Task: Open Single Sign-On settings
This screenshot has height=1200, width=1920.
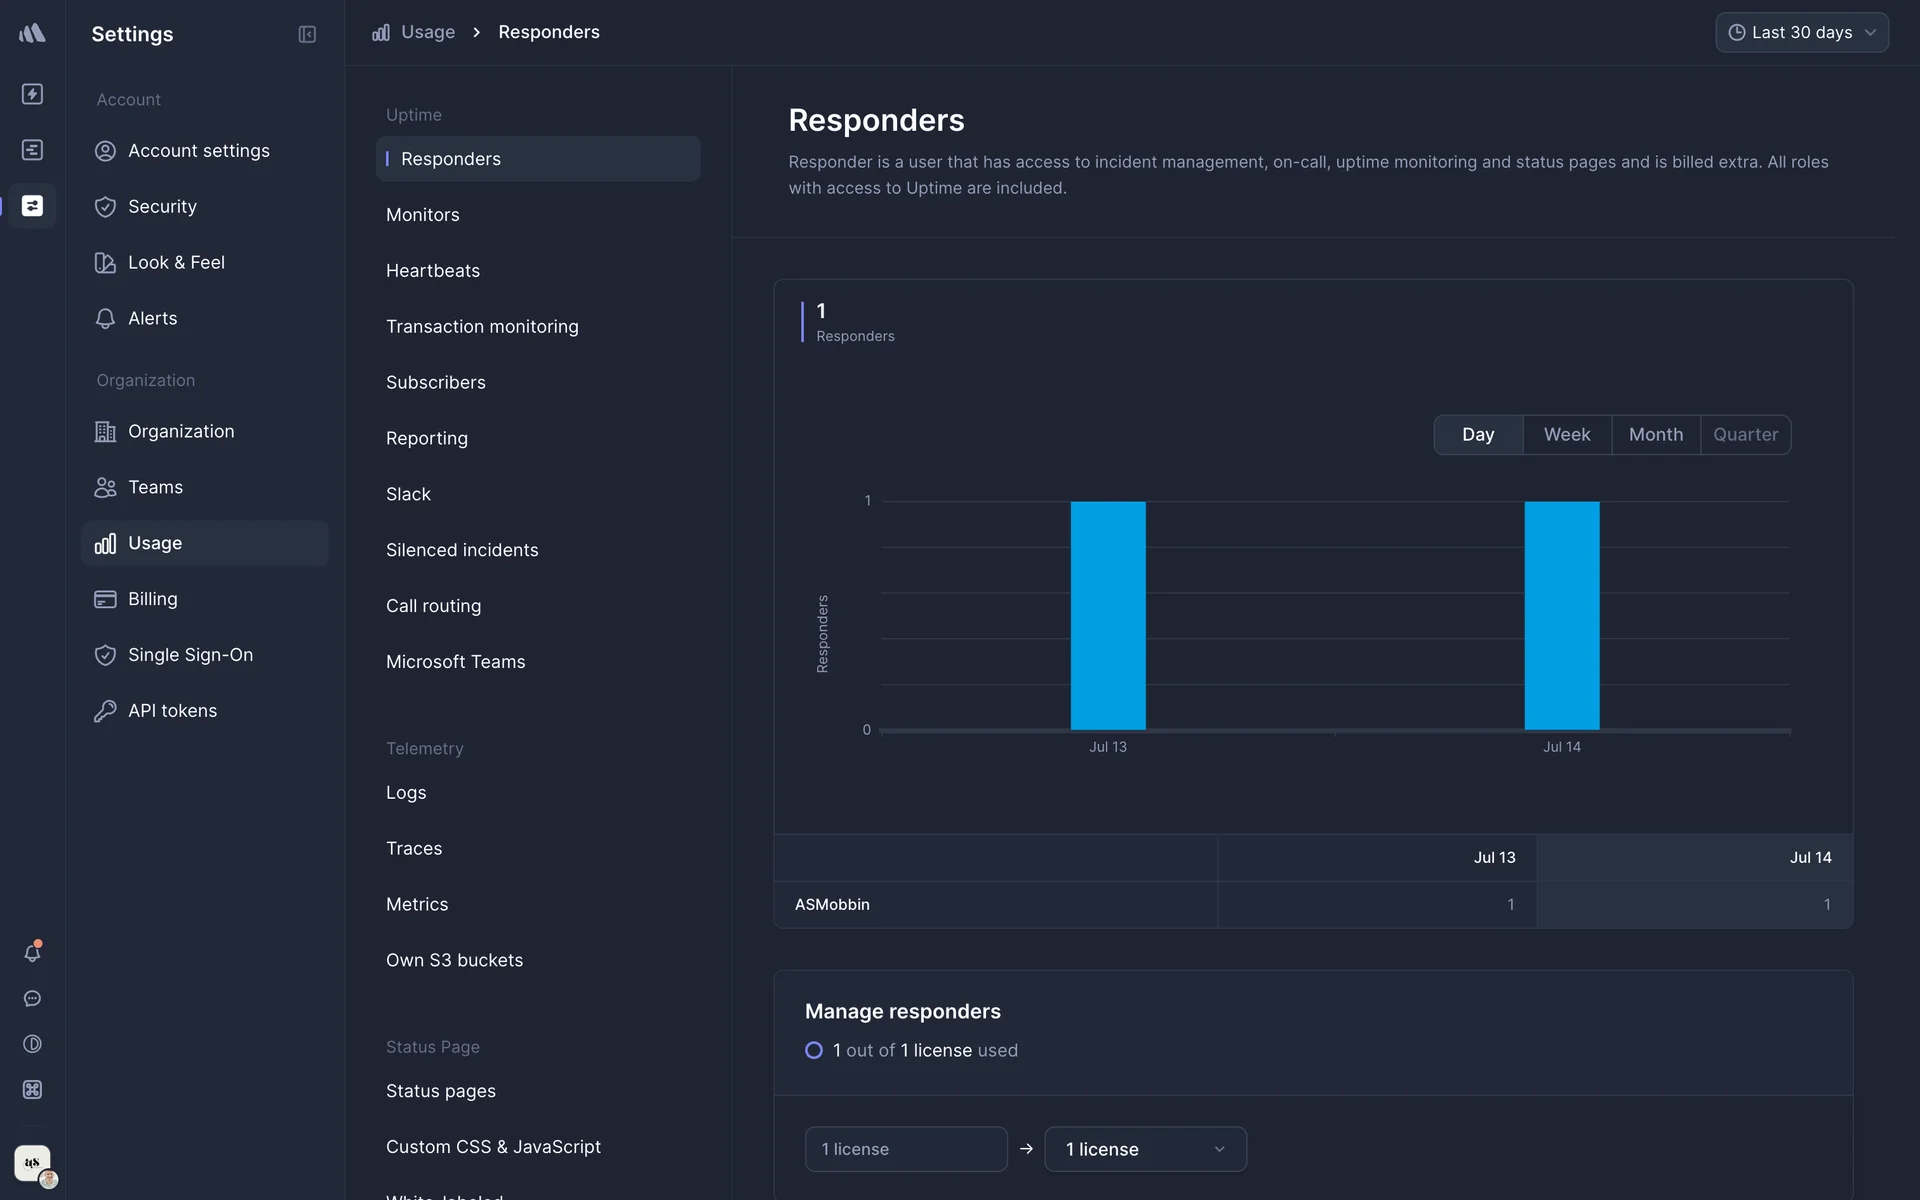Action: coord(190,655)
